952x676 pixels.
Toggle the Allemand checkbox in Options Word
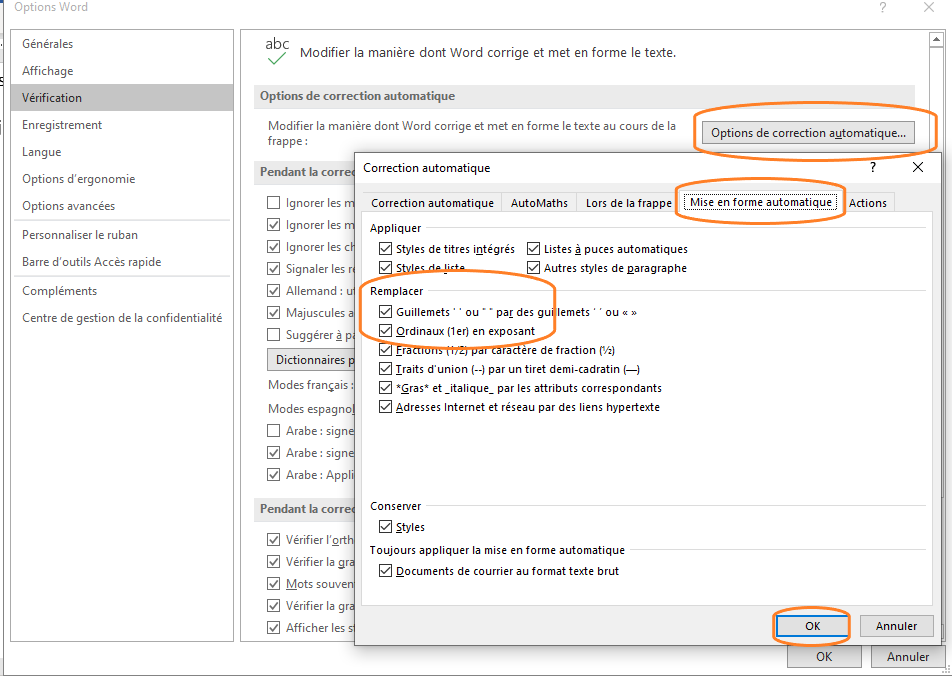(x=274, y=290)
